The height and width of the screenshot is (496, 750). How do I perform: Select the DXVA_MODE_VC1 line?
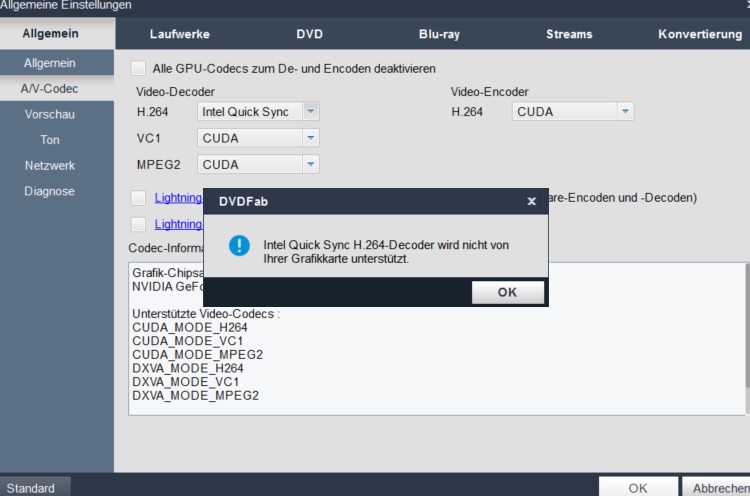(186, 382)
